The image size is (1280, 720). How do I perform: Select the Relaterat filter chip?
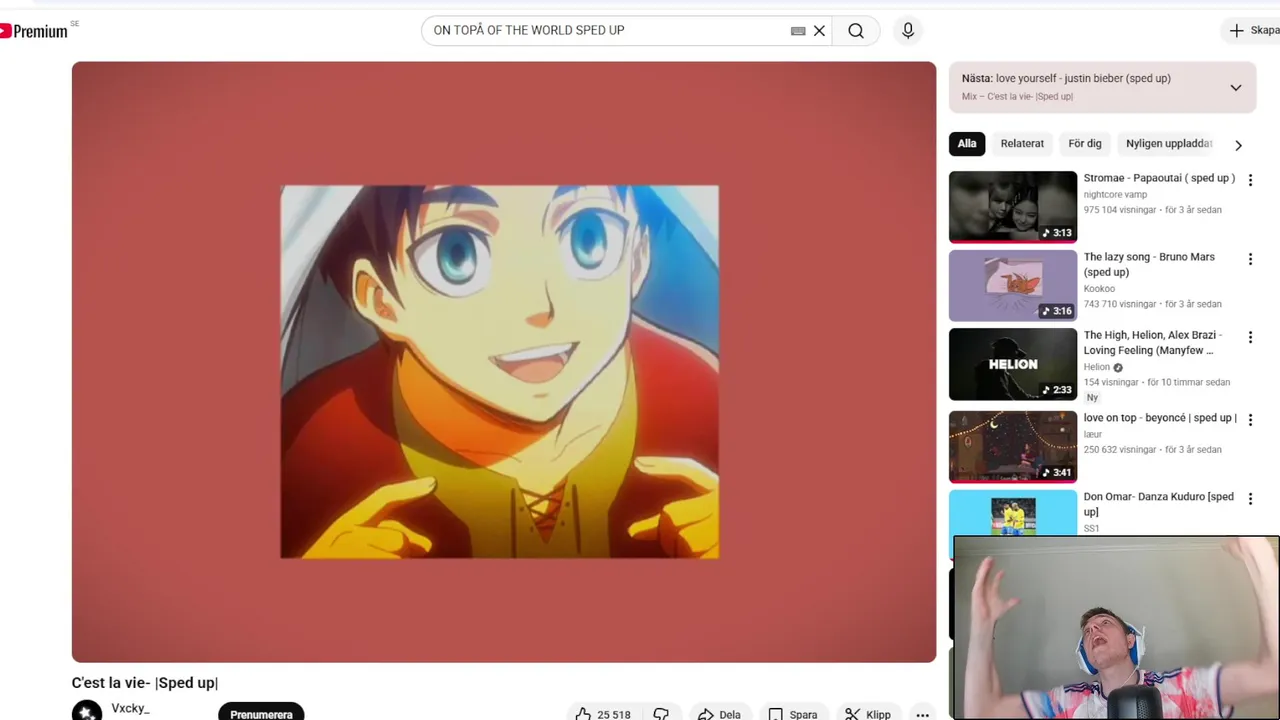coord(1022,144)
